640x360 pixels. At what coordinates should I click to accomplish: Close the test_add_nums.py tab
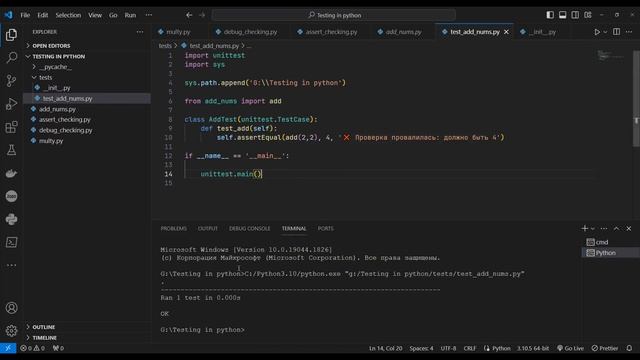[507, 32]
